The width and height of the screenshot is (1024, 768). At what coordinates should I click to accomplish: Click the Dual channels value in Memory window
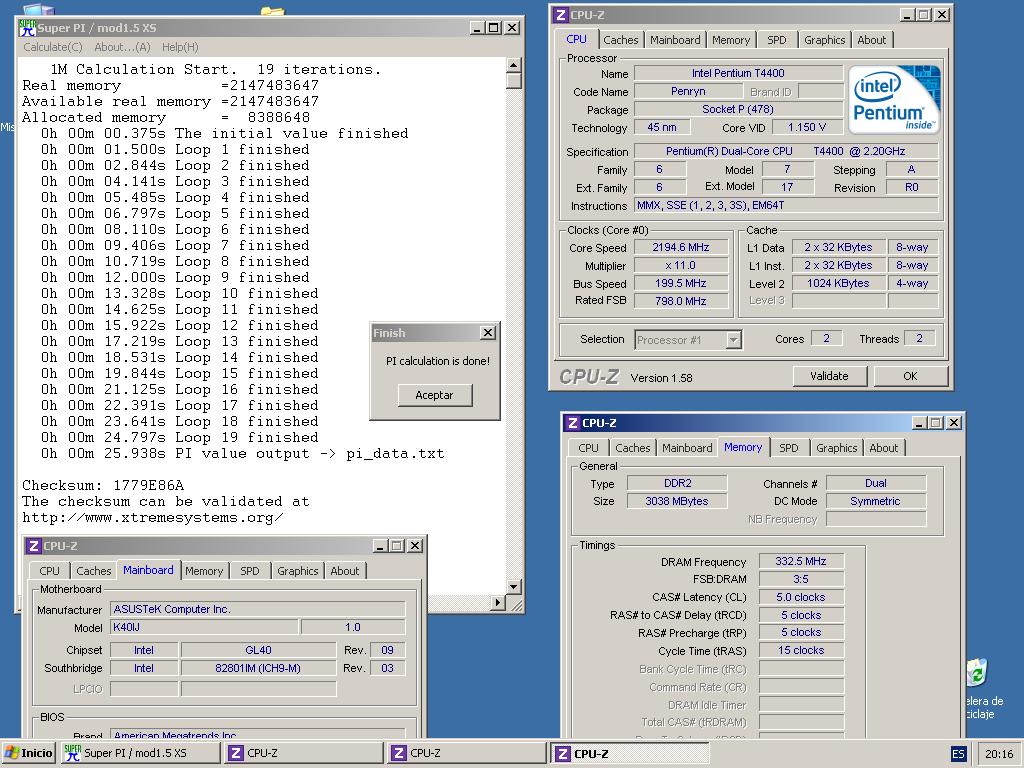pos(876,483)
